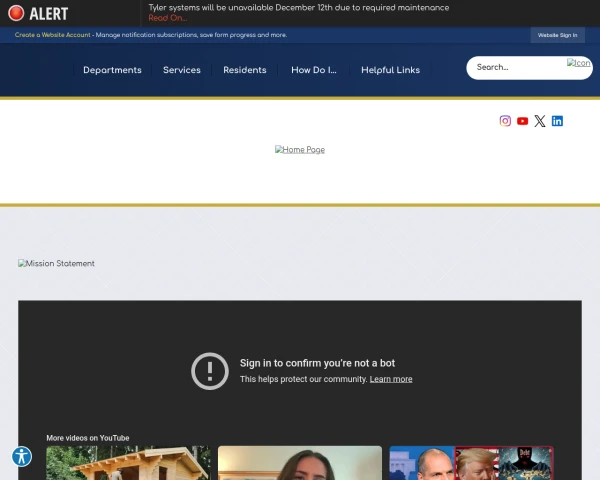600x480 pixels.
Task: Click 'Sign in to confirm you're not a bot'
Action: [x=317, y=363]
